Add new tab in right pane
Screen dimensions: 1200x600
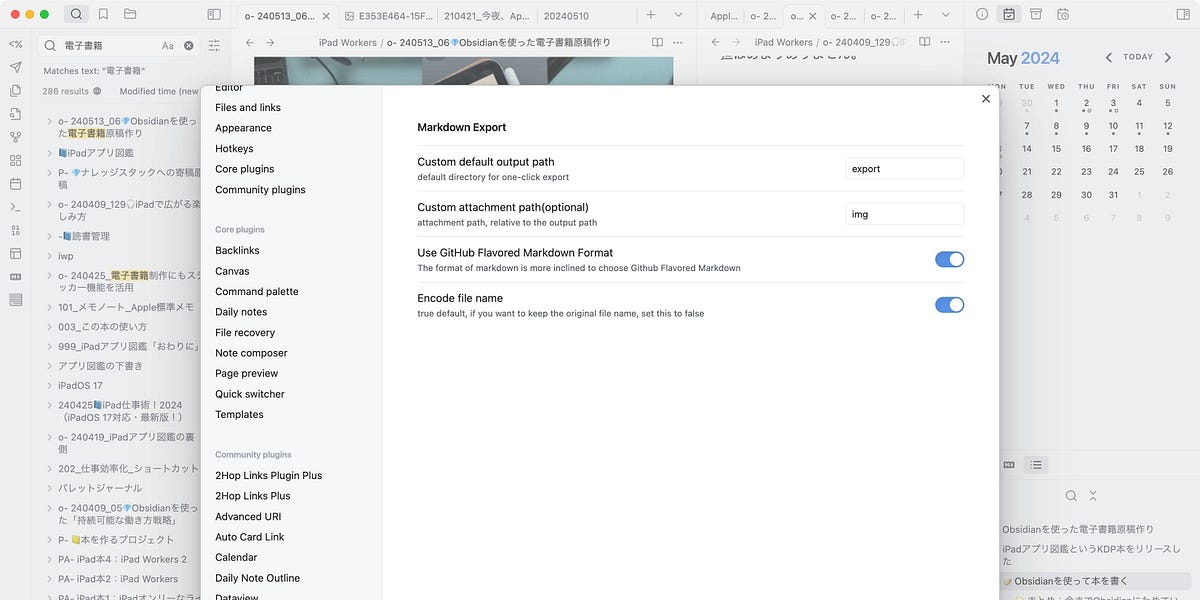(918, 14)
